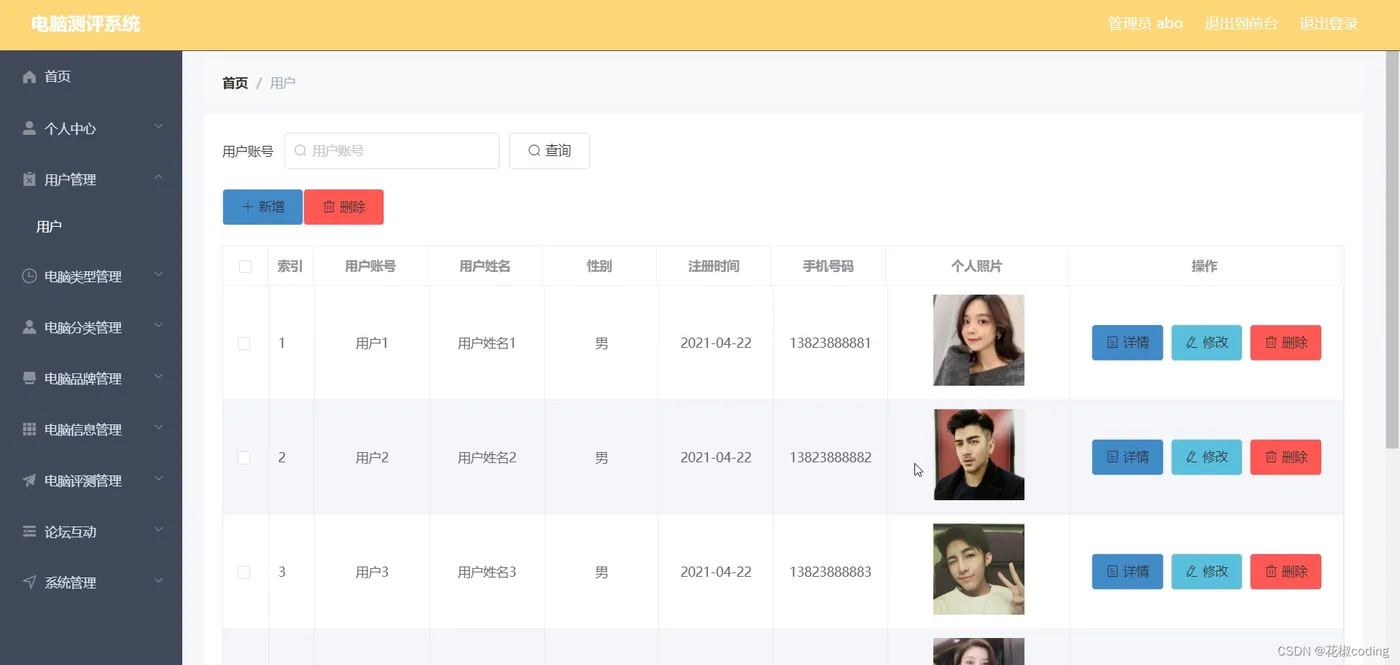Viewport: 1400px width, 665px height.
Task: Expand 电脑类型管理 using its chevron
Action: (x=158, y=275)
